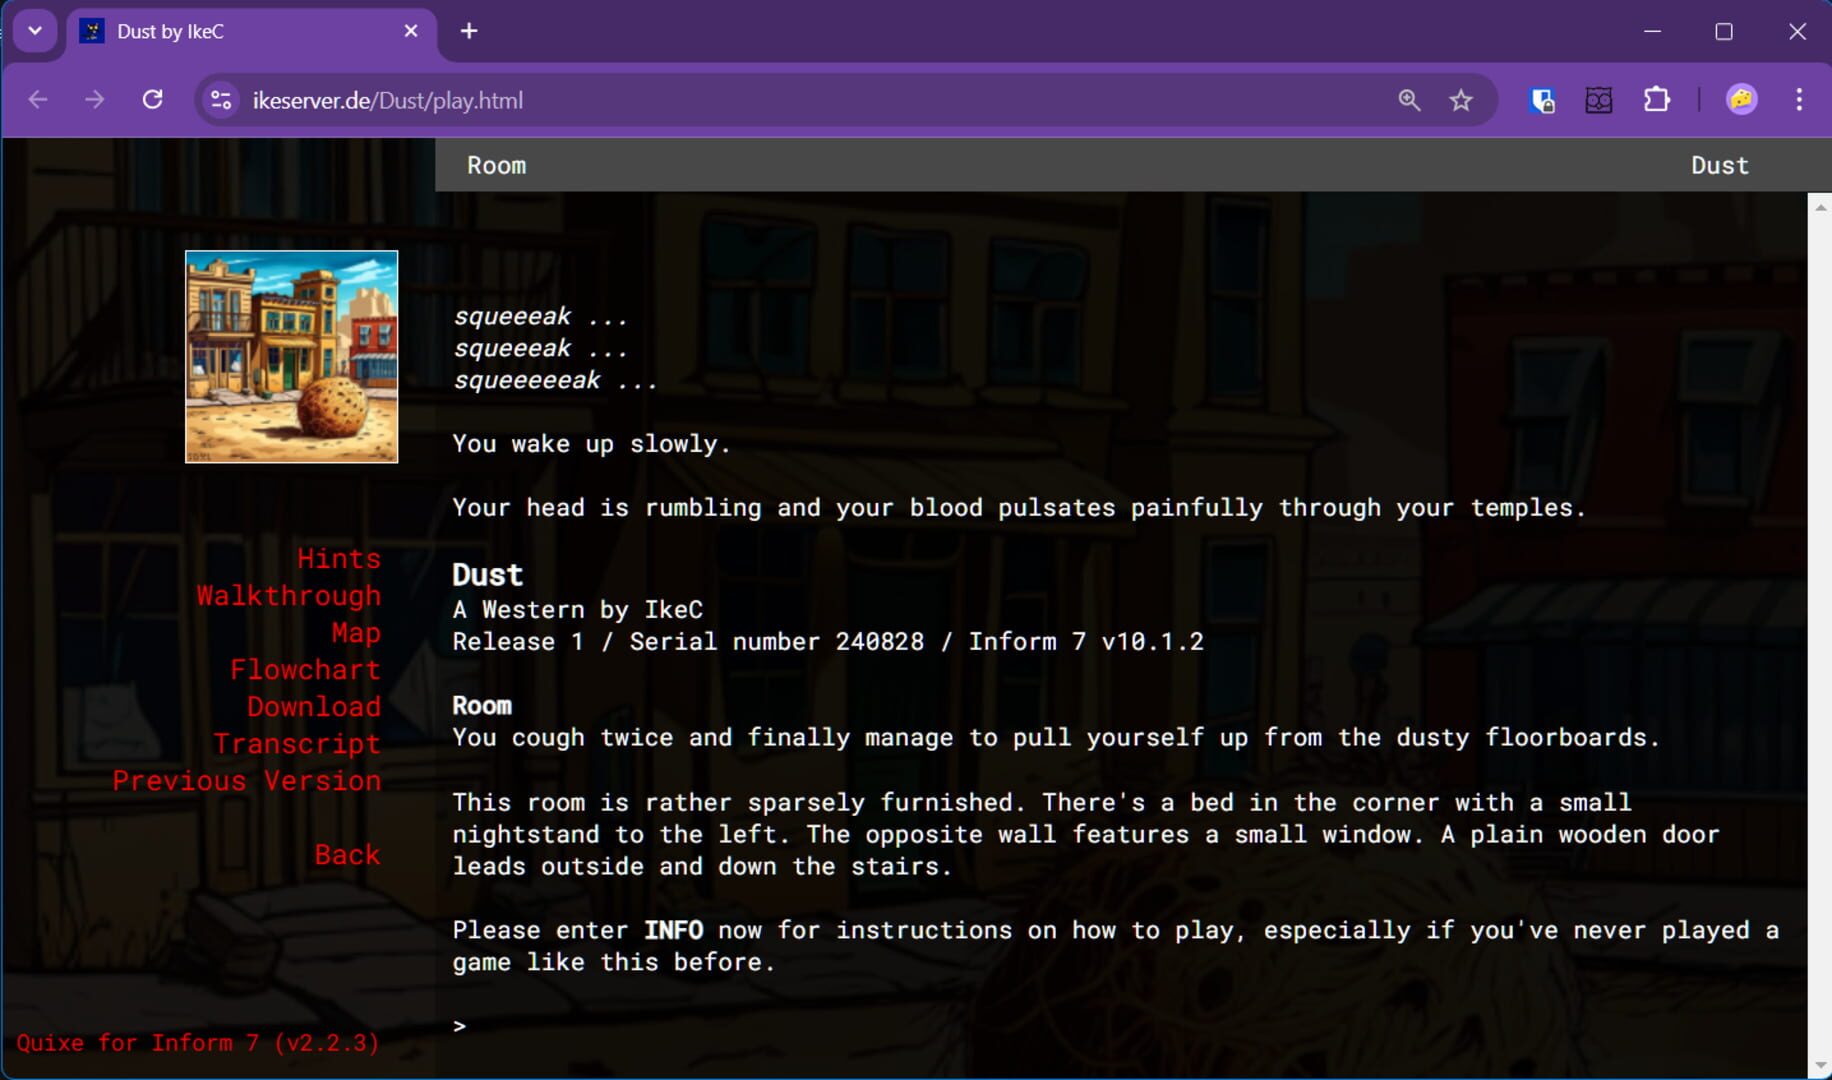Click the owl-faced browser extension icon
The height and width of the screenshot is (1080, 1832).
click(x=1600, y=100)
